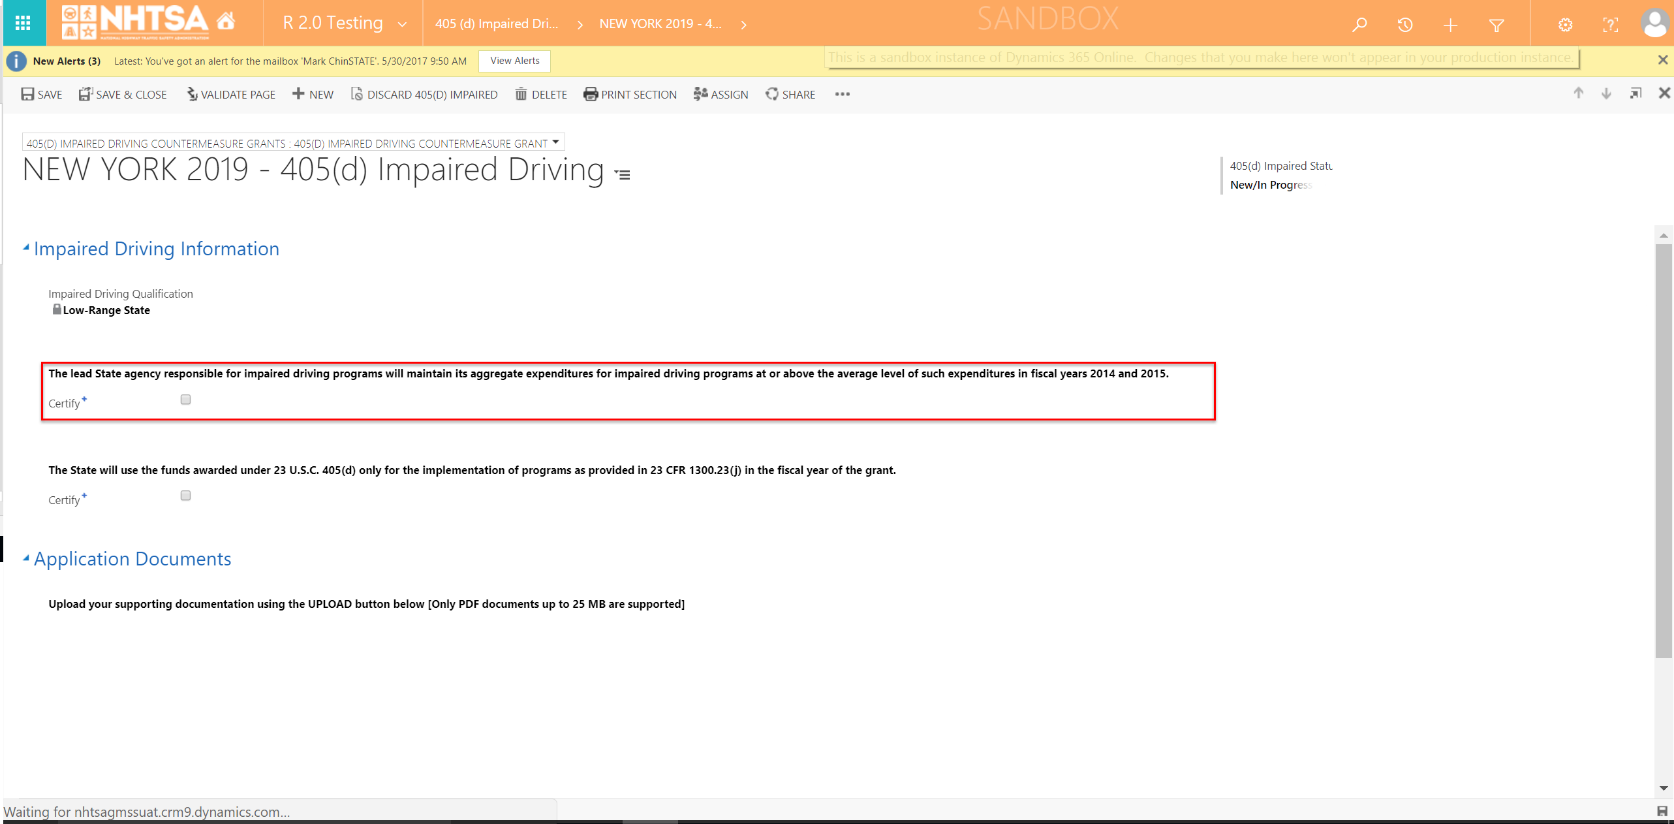The width and height of the screenshot is (1674, 824).
Task: Click the home icon beside NHTSA logo
Action: click(226, 21)
